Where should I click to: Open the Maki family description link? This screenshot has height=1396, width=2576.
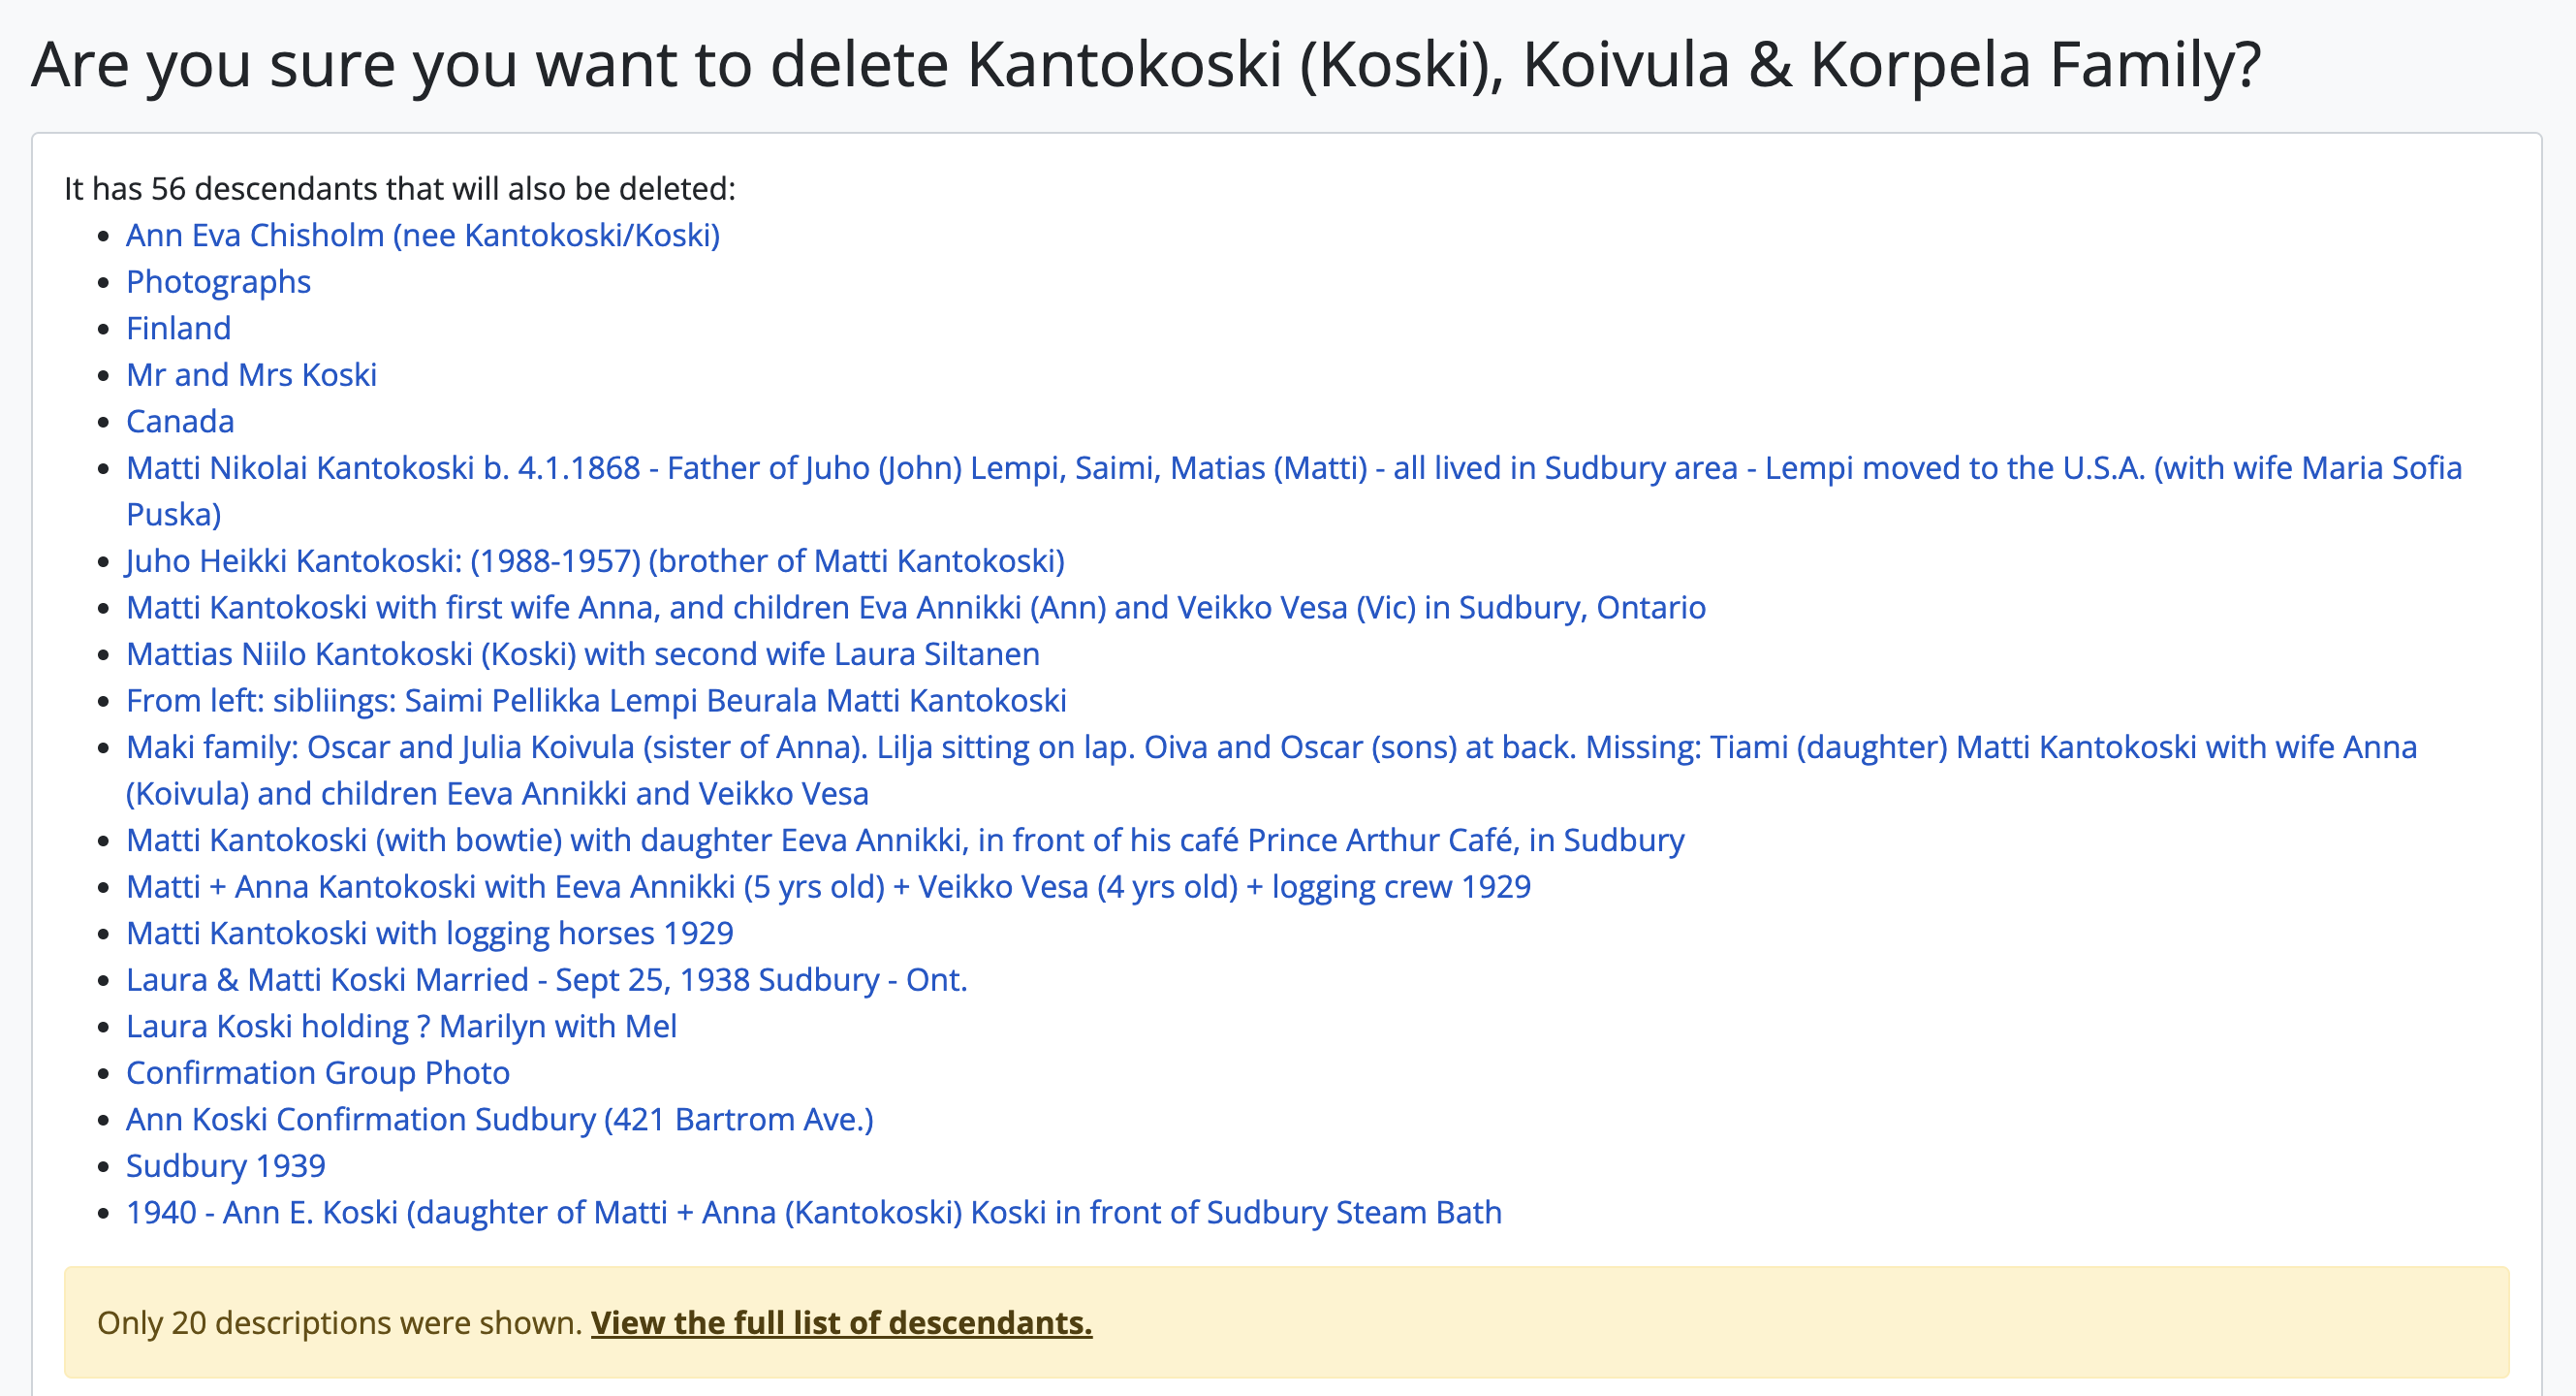(1270, 747)
